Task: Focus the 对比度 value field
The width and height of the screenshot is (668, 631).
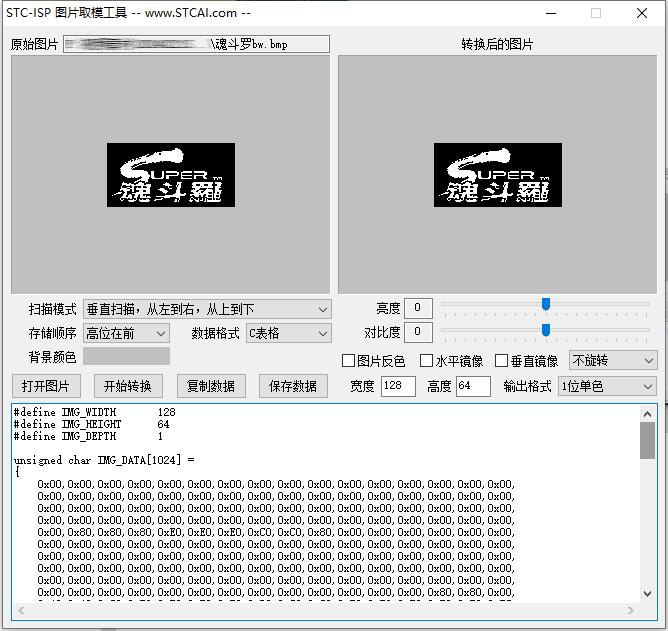Action: click(x=418, y=332)
